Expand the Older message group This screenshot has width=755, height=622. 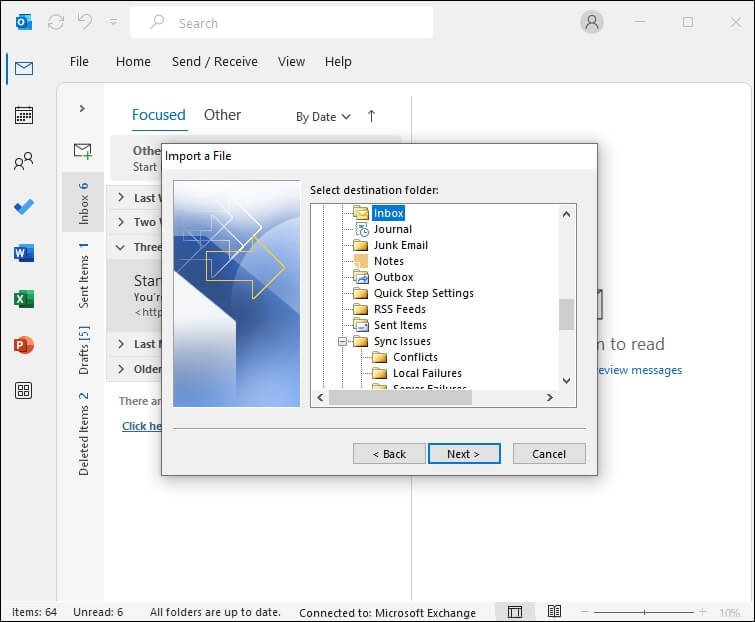tap(121, 369)
